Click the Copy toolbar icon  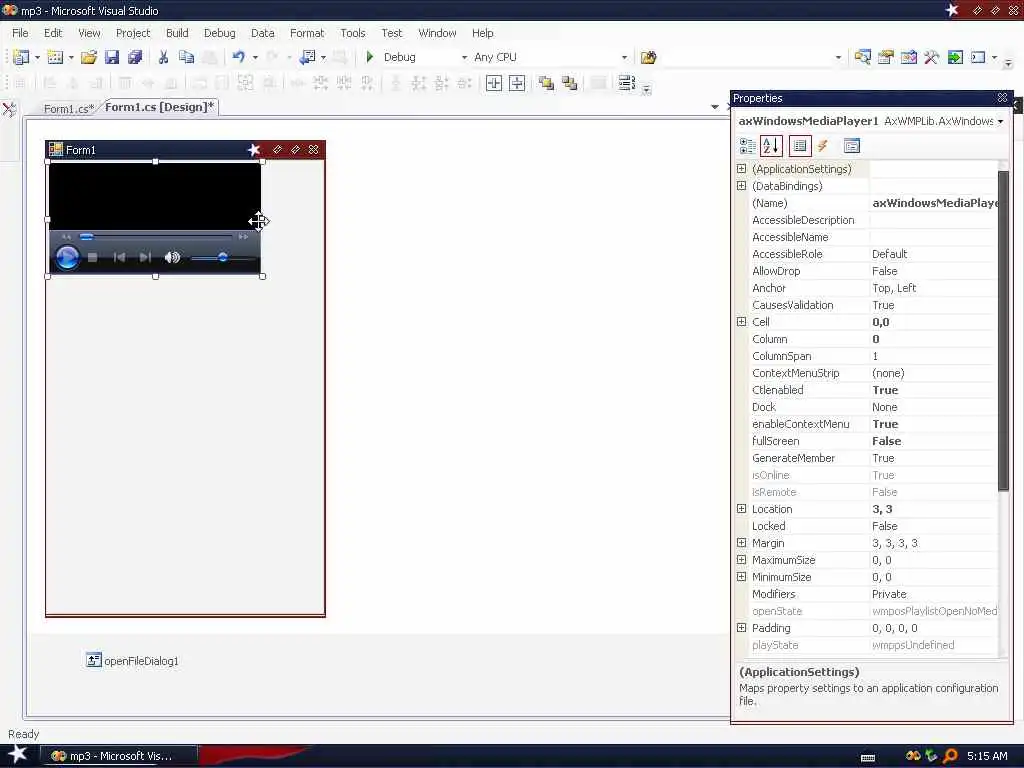point(186,57)
